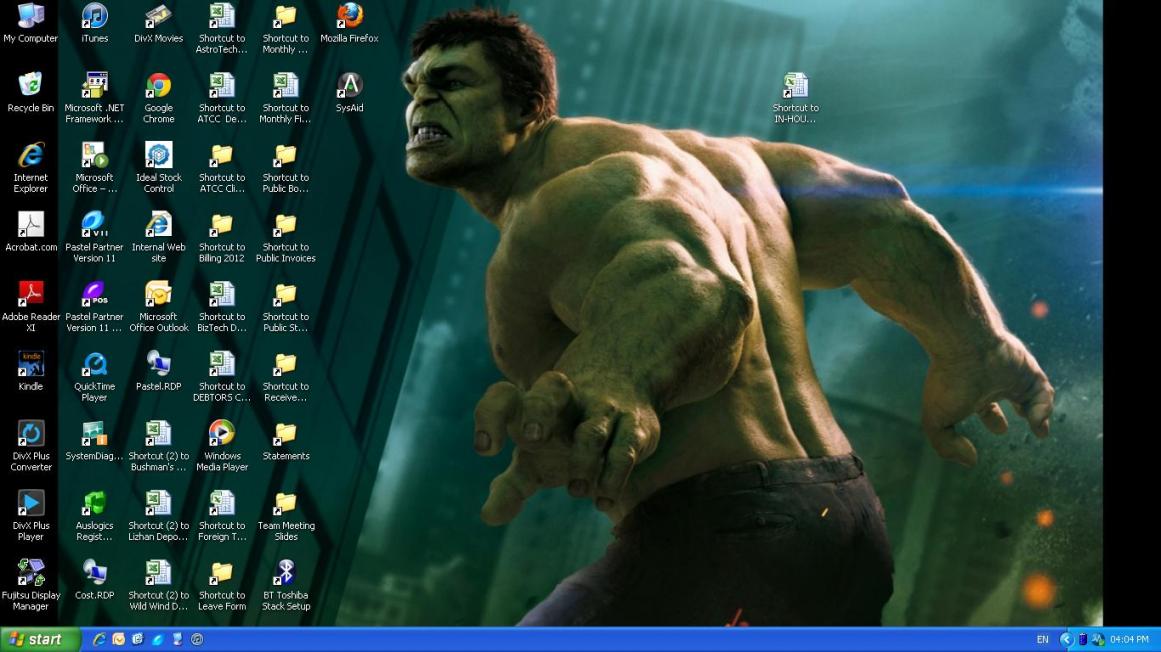1161x652 pixels.
Task: Select the DivX Movies icon
Action: (x=158, y=16)
